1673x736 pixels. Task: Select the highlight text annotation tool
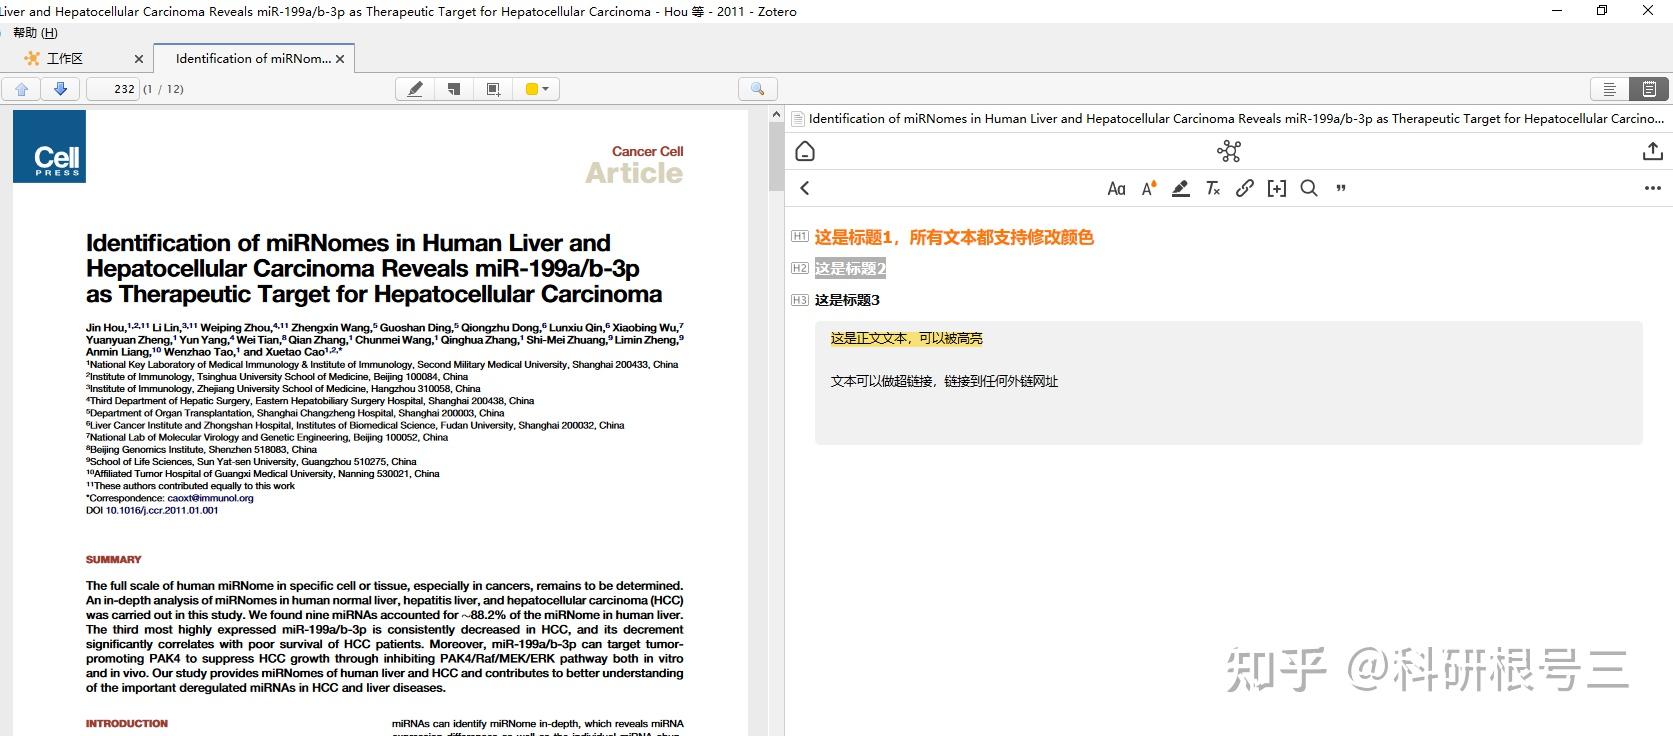[415, 89]
